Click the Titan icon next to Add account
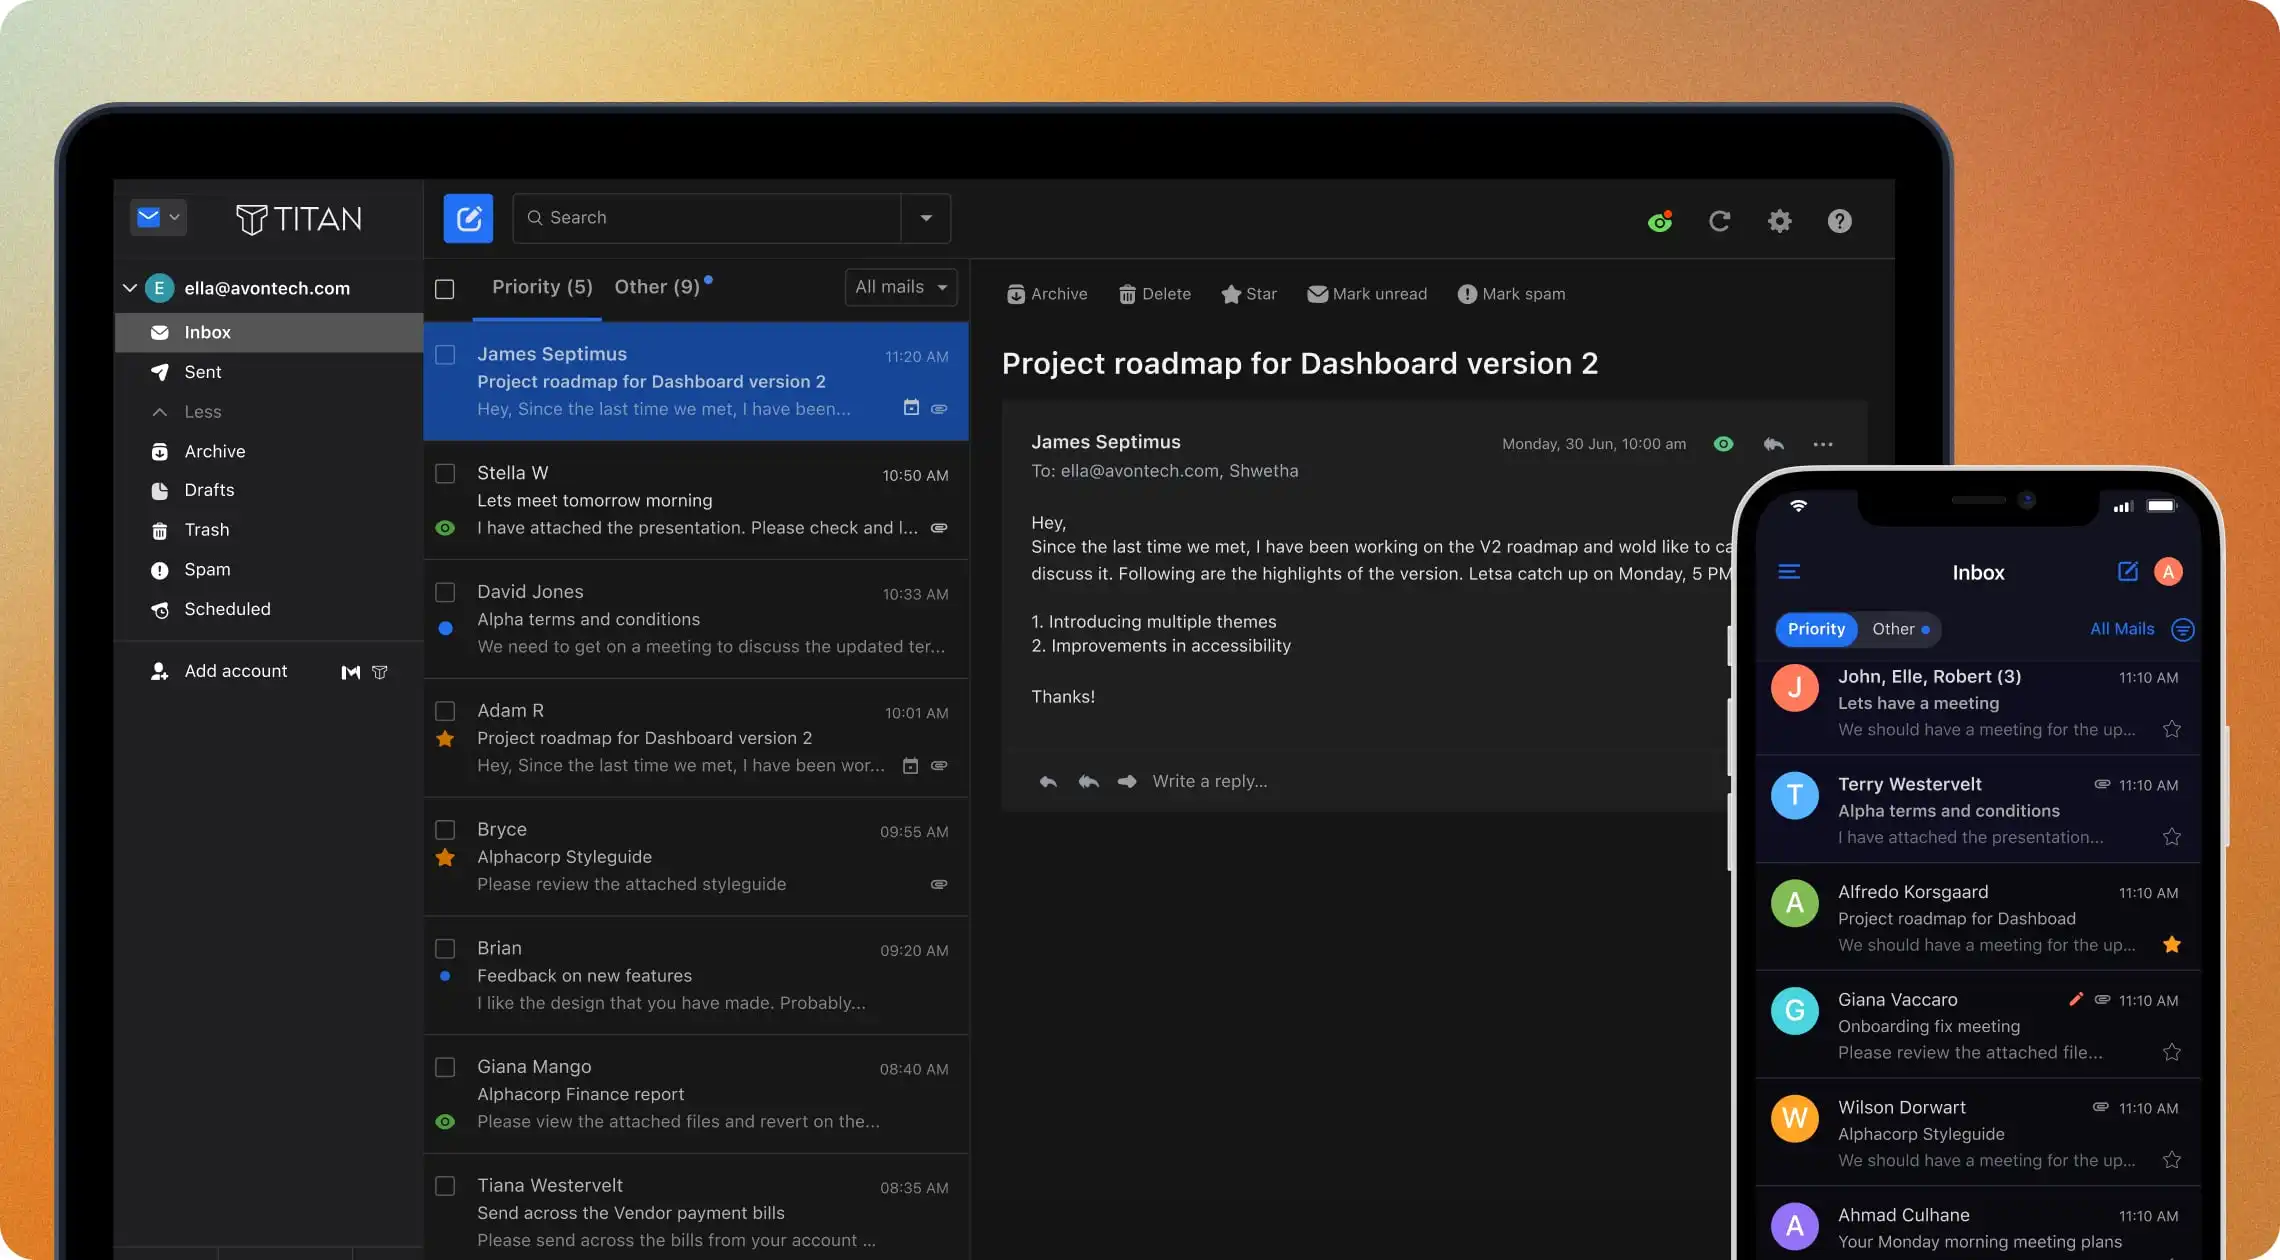 [x=380, y=672]
